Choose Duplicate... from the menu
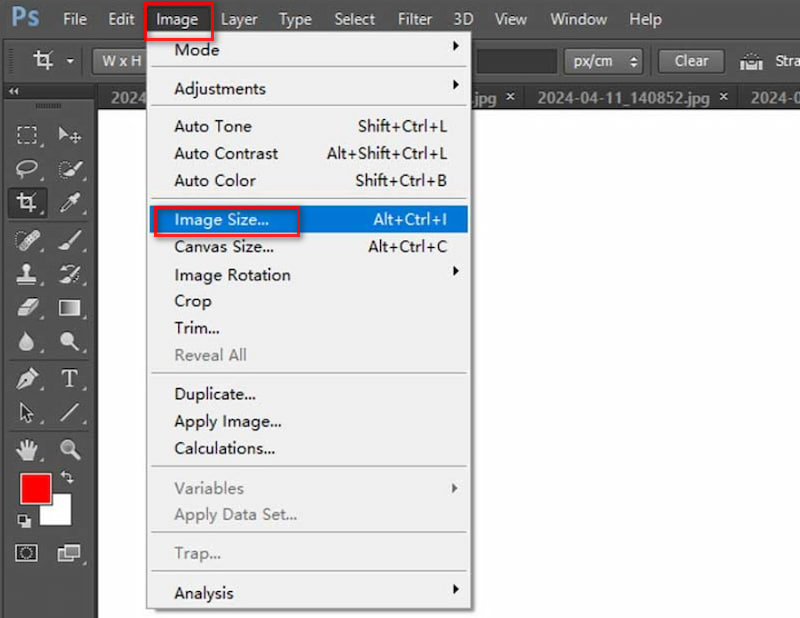Image resolution: width=800 pixels, height=618 pixels. point(309,394)
